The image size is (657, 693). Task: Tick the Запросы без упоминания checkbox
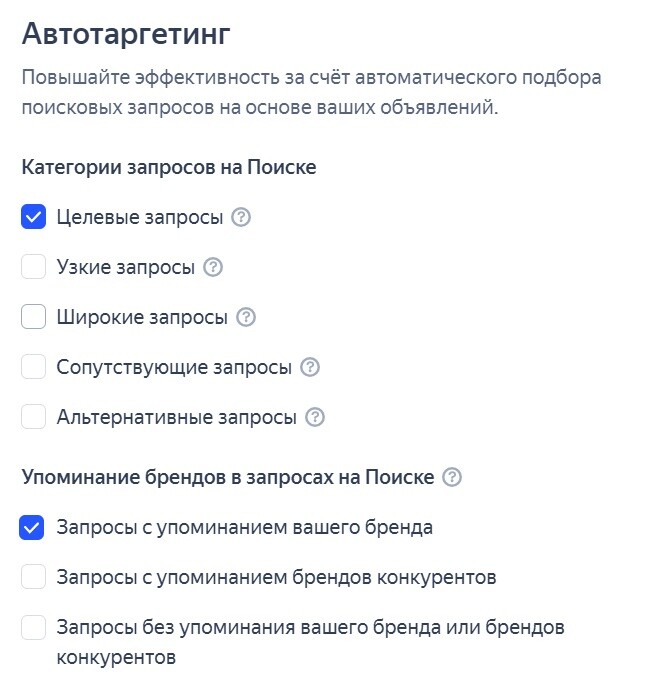pos(34,627)
